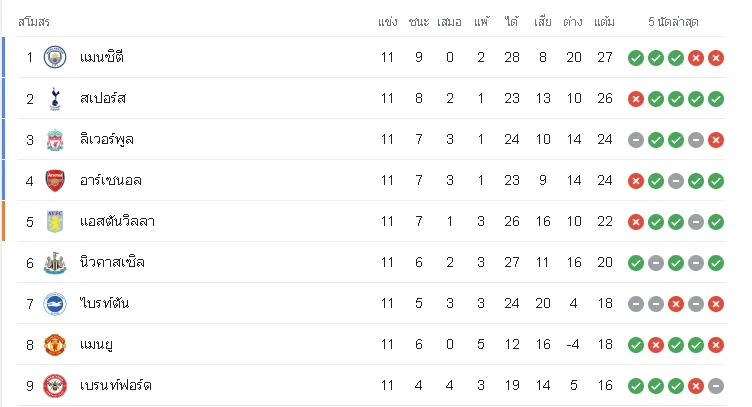Open the ลิเวอร์พูล team name link
752x407 pixels.
click(x=106, y=140)
